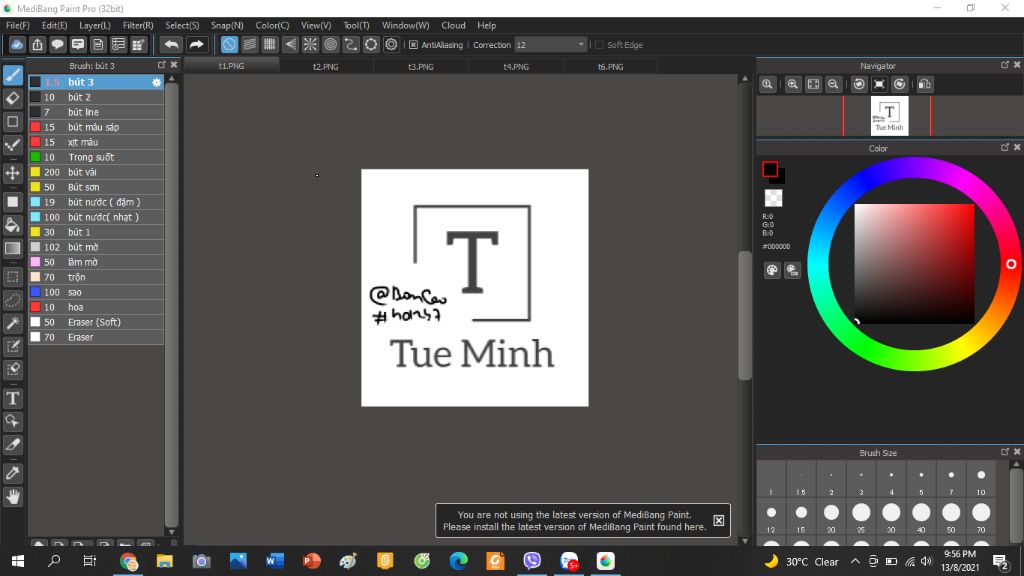Select the Eraser tool in left toolbar
This screenshot has height=576, width=1024.
tap(12, 98)
